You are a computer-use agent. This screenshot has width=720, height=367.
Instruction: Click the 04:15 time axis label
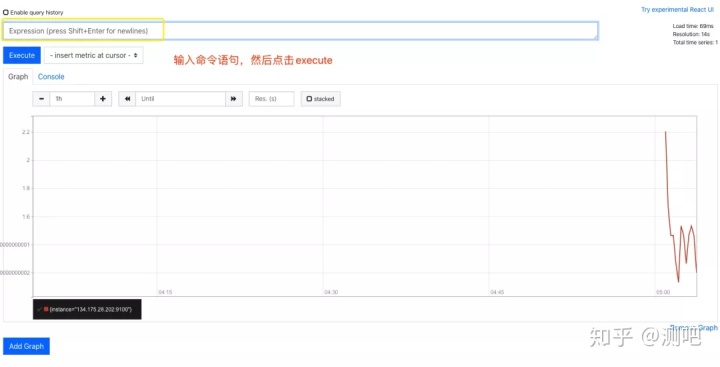[x=165, y=292]
